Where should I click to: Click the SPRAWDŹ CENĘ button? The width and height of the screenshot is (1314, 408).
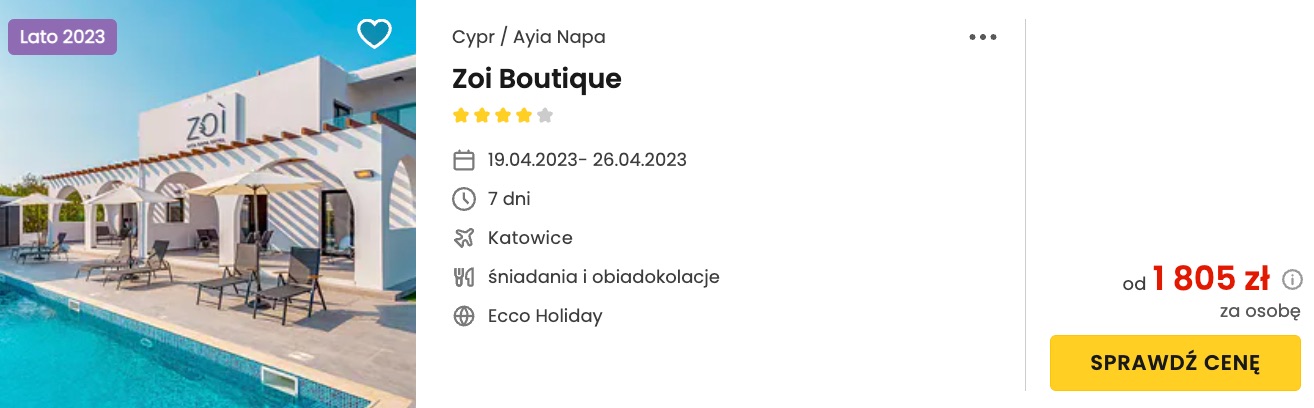coord(1175,363)
